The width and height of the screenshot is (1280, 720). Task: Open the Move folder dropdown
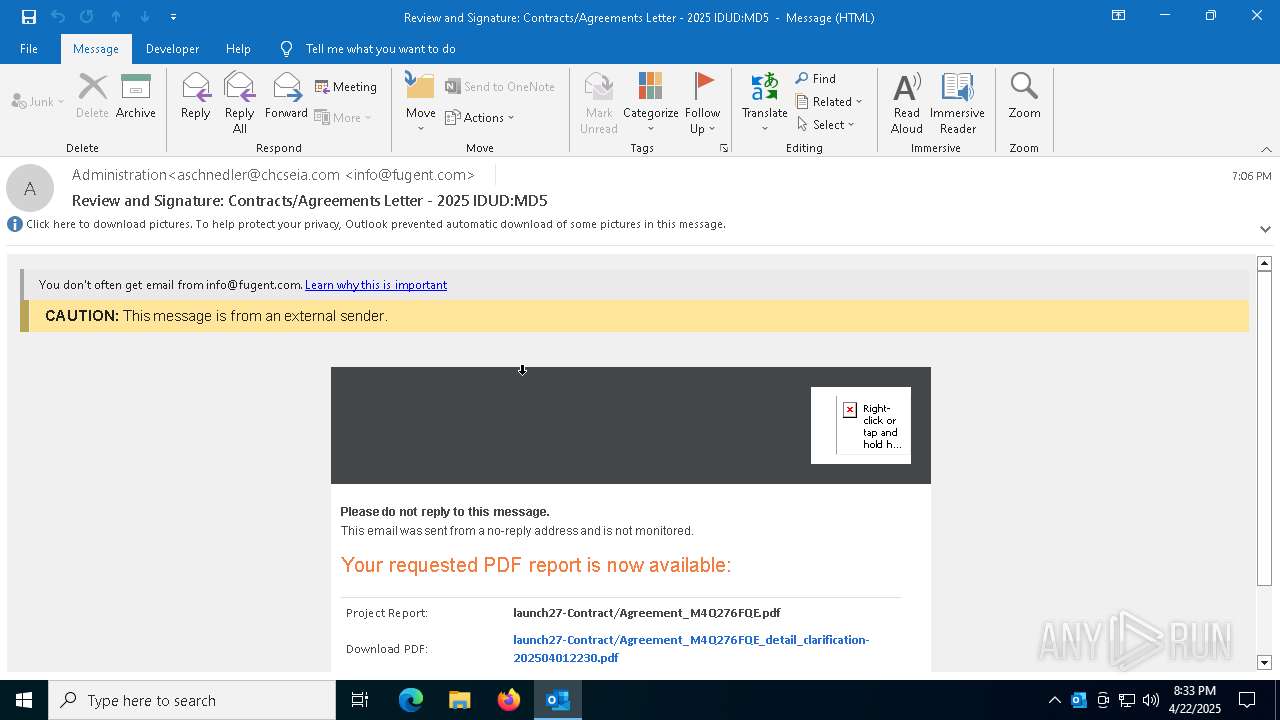click(x=420, y=103)
